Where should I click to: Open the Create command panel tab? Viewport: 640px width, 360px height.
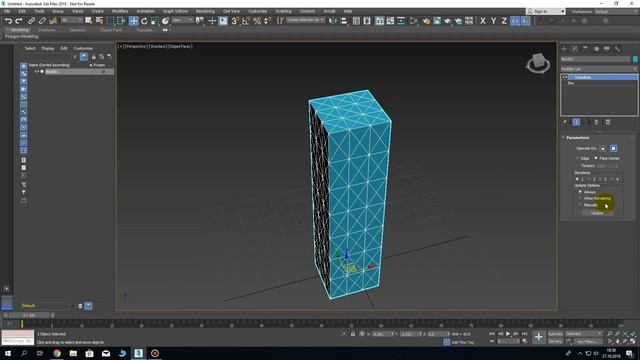564,49
